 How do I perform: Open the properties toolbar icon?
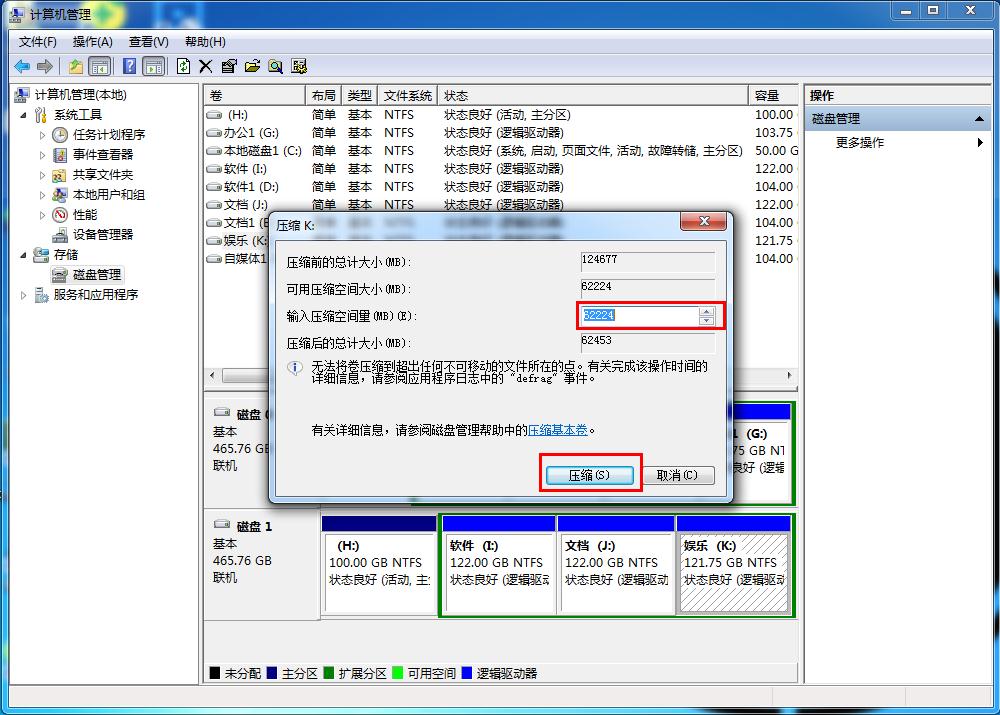pyautogui.click(x=229, y=66)
